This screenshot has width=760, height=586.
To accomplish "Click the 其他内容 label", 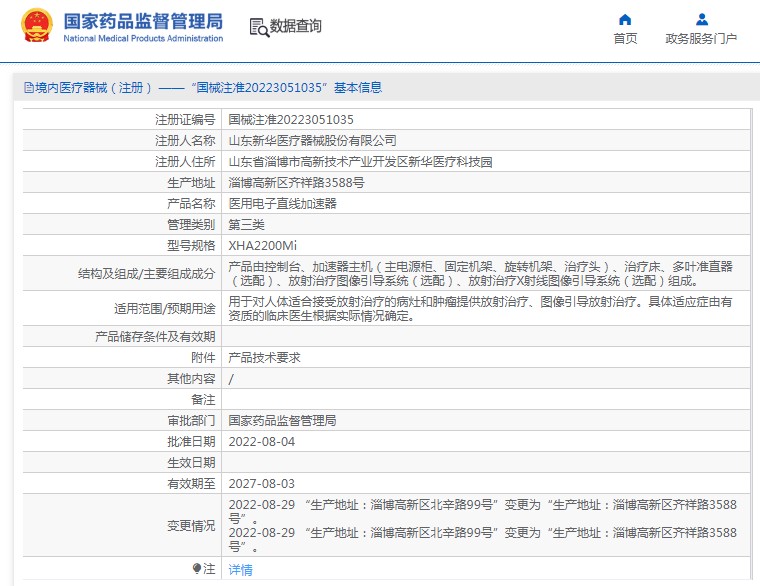I will [x=191, y=379].
